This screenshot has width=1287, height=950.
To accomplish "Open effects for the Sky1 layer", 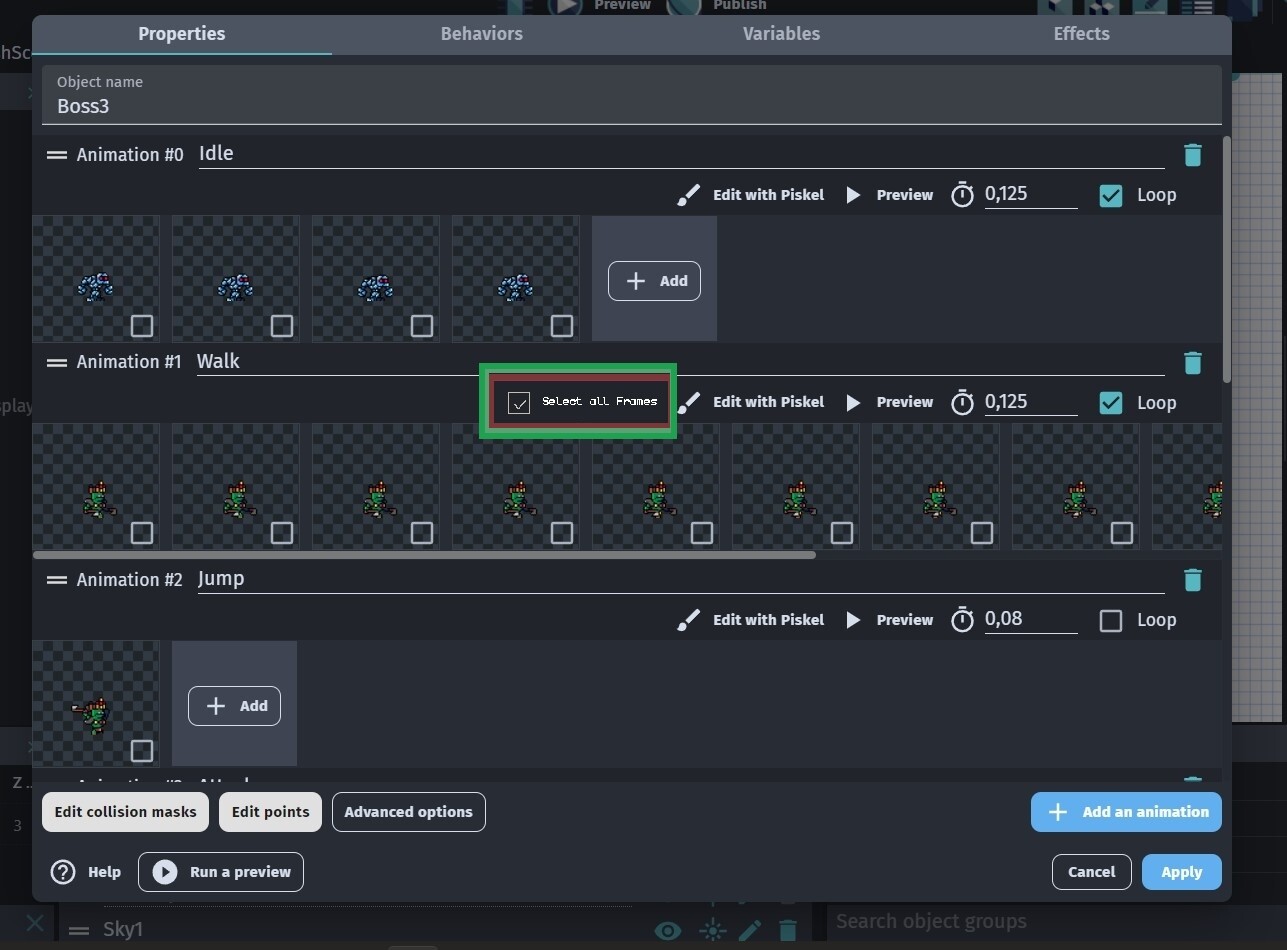I will click(711, 930).
